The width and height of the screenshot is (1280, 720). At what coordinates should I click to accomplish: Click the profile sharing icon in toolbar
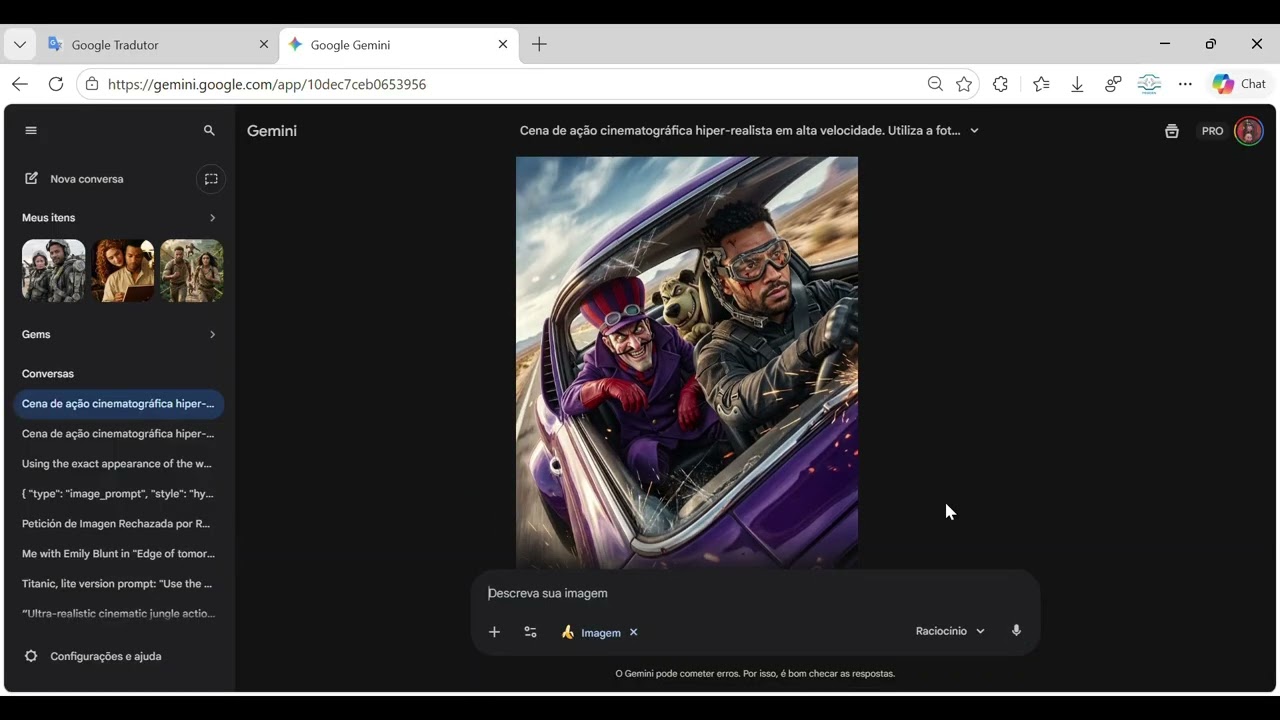point(1113,85)
